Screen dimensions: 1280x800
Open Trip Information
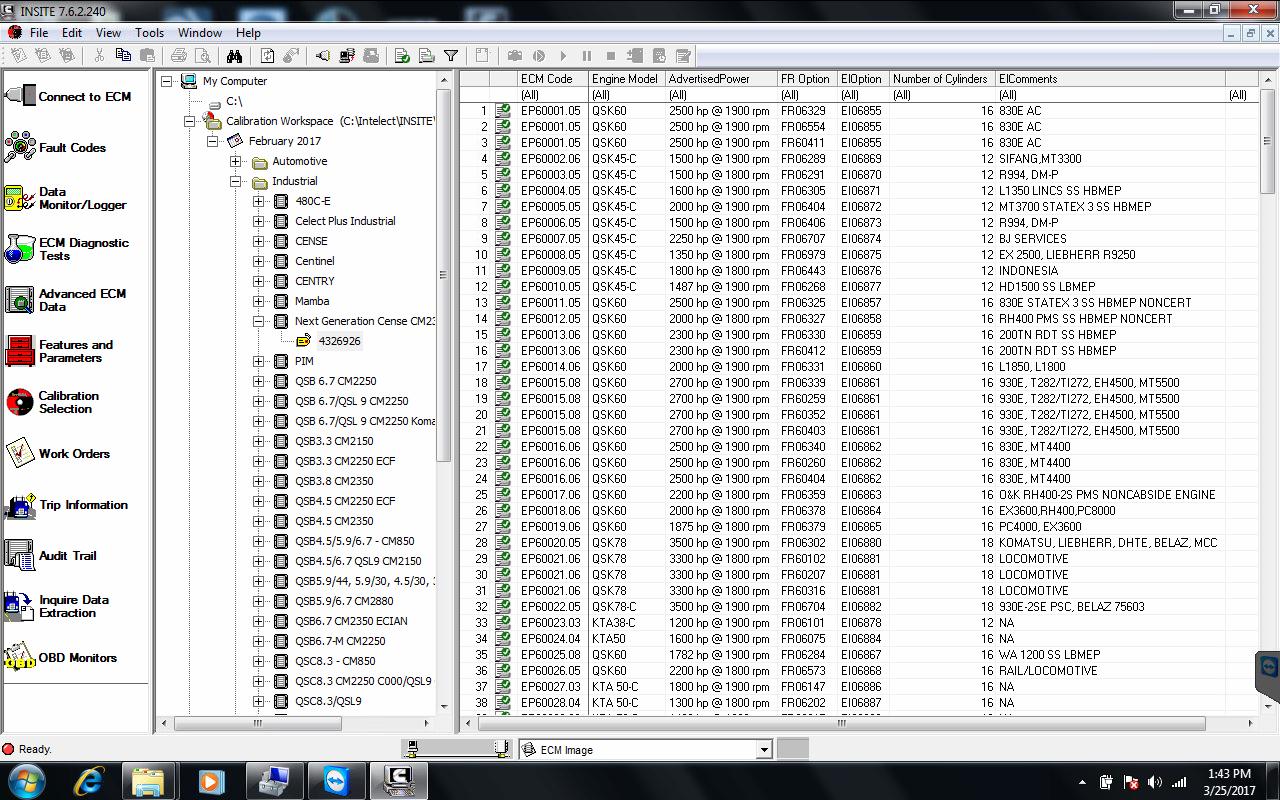(x=67, y=505)
